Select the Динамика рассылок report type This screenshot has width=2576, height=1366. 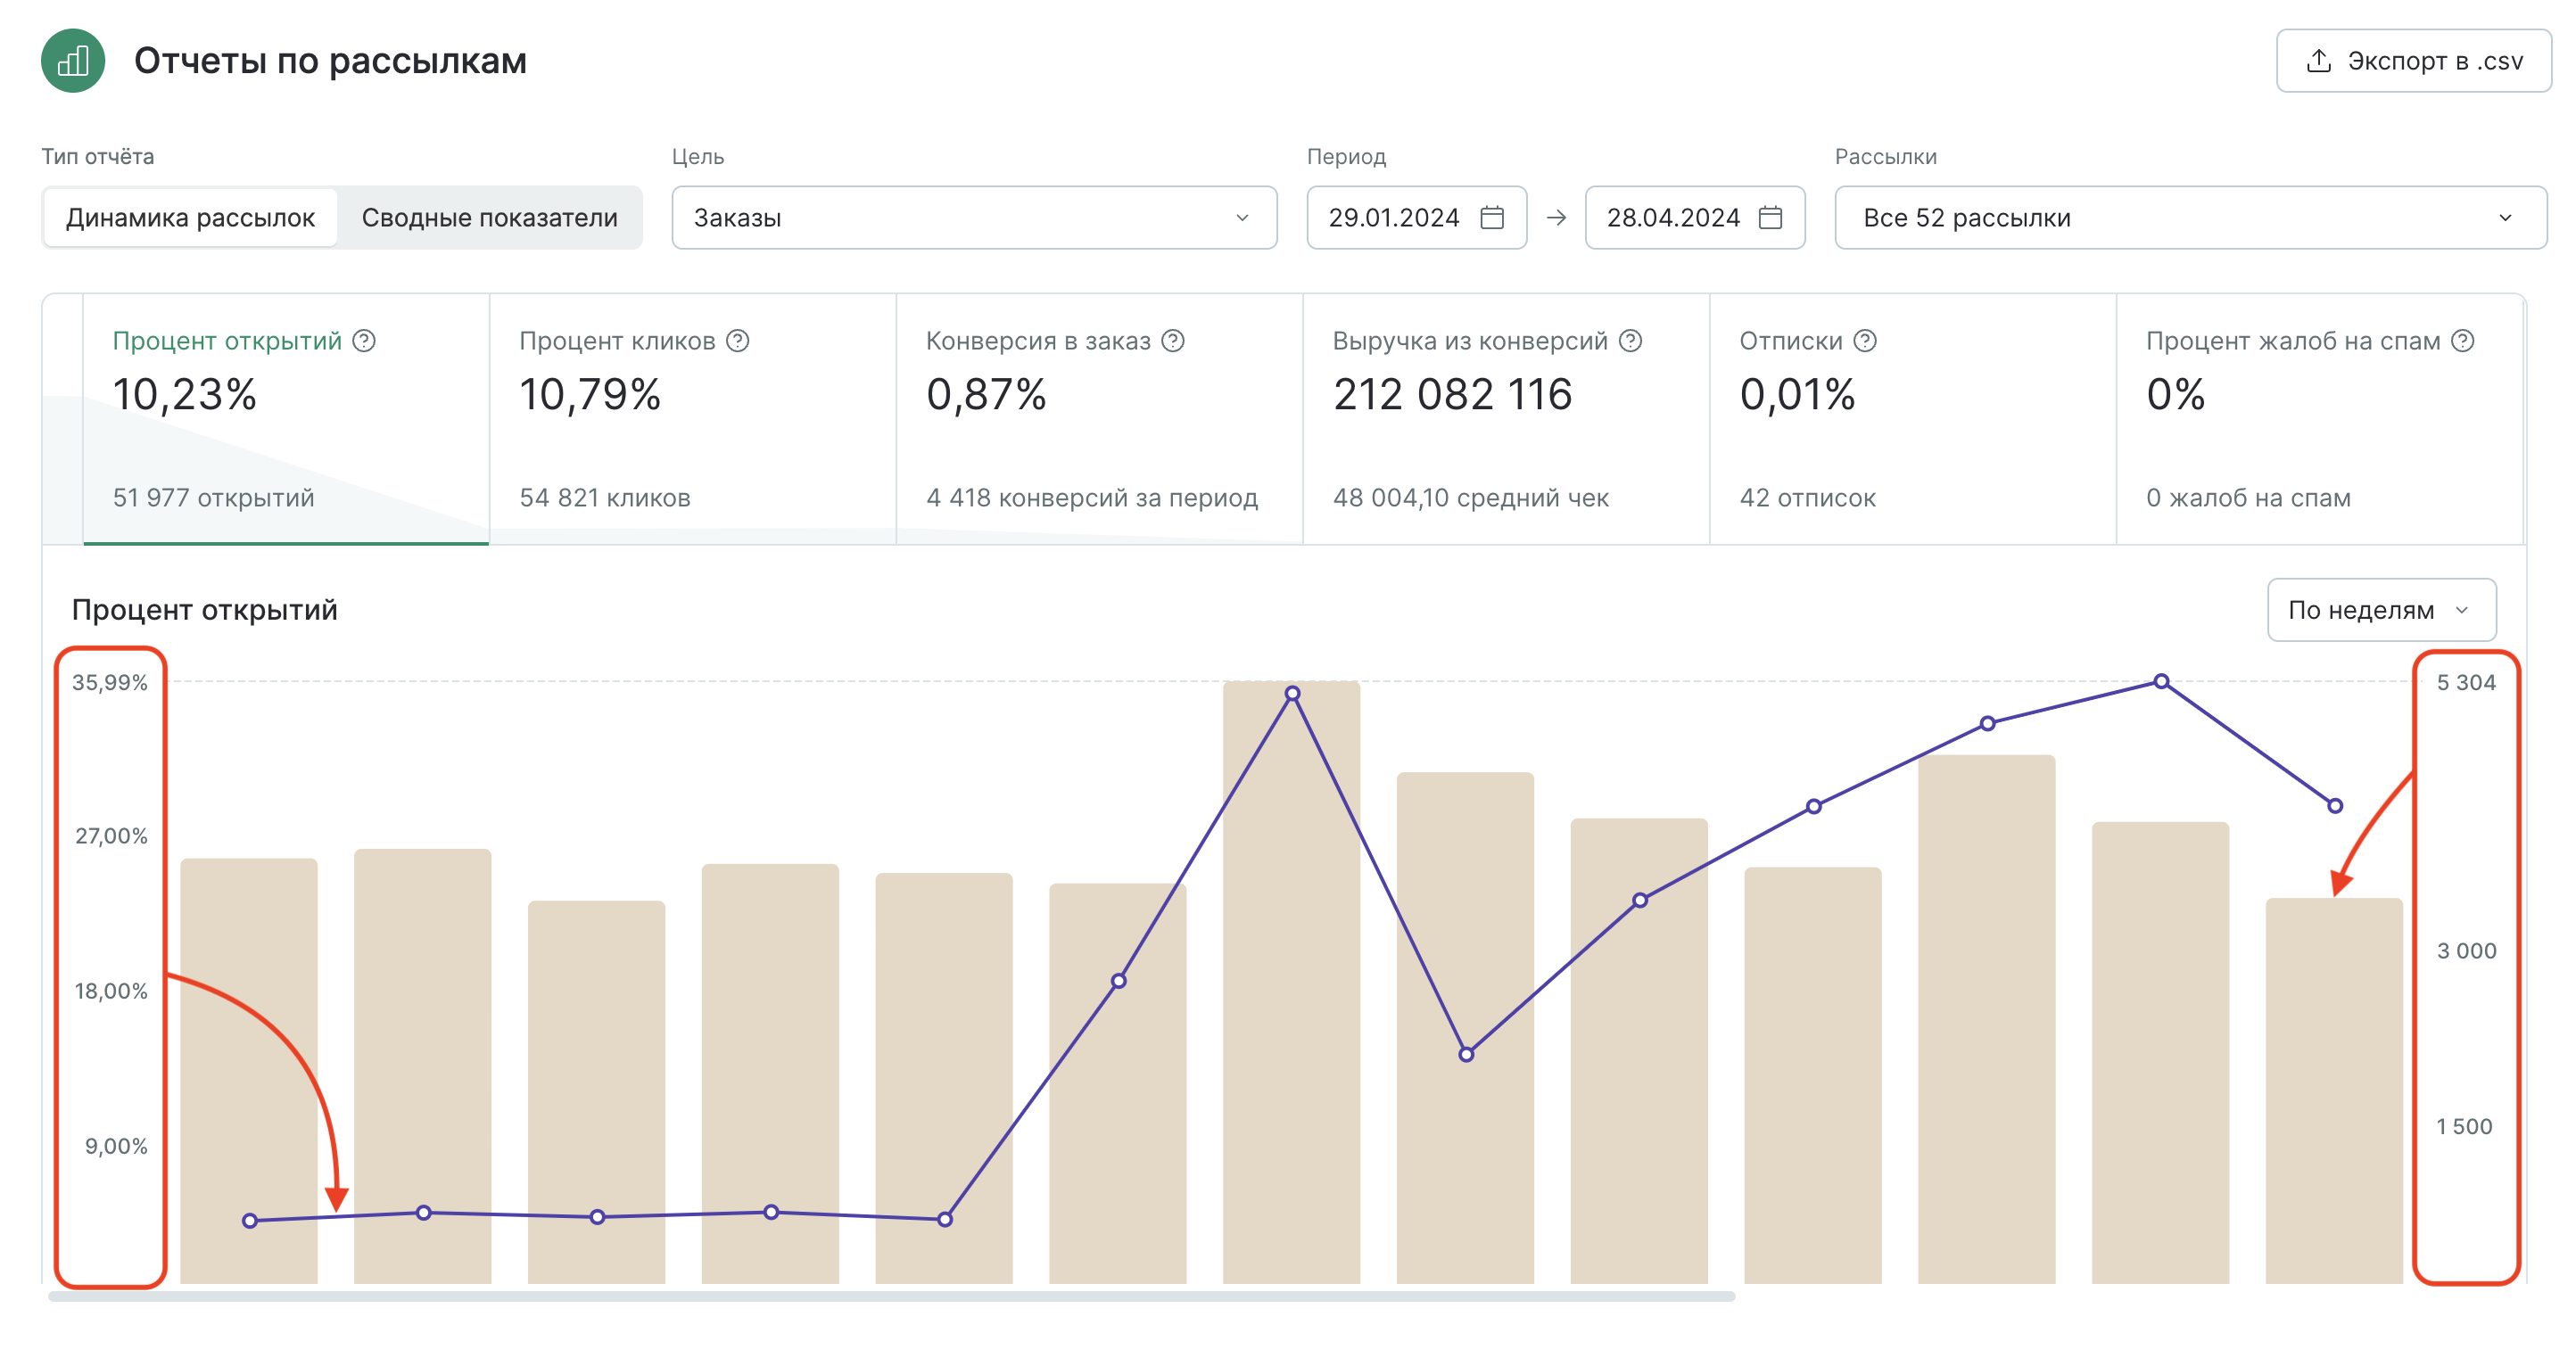(190, 217)
